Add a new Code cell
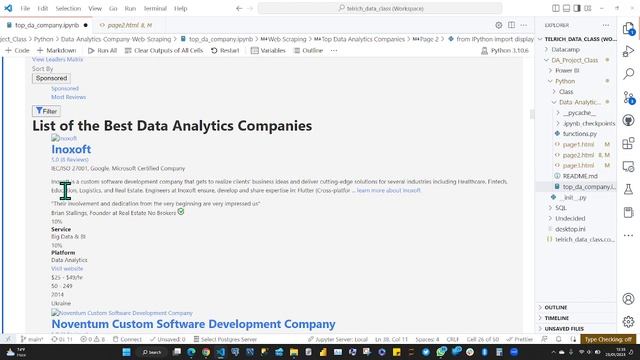The height and width of the screenshot is (360, 640). [x=17, y=51]
